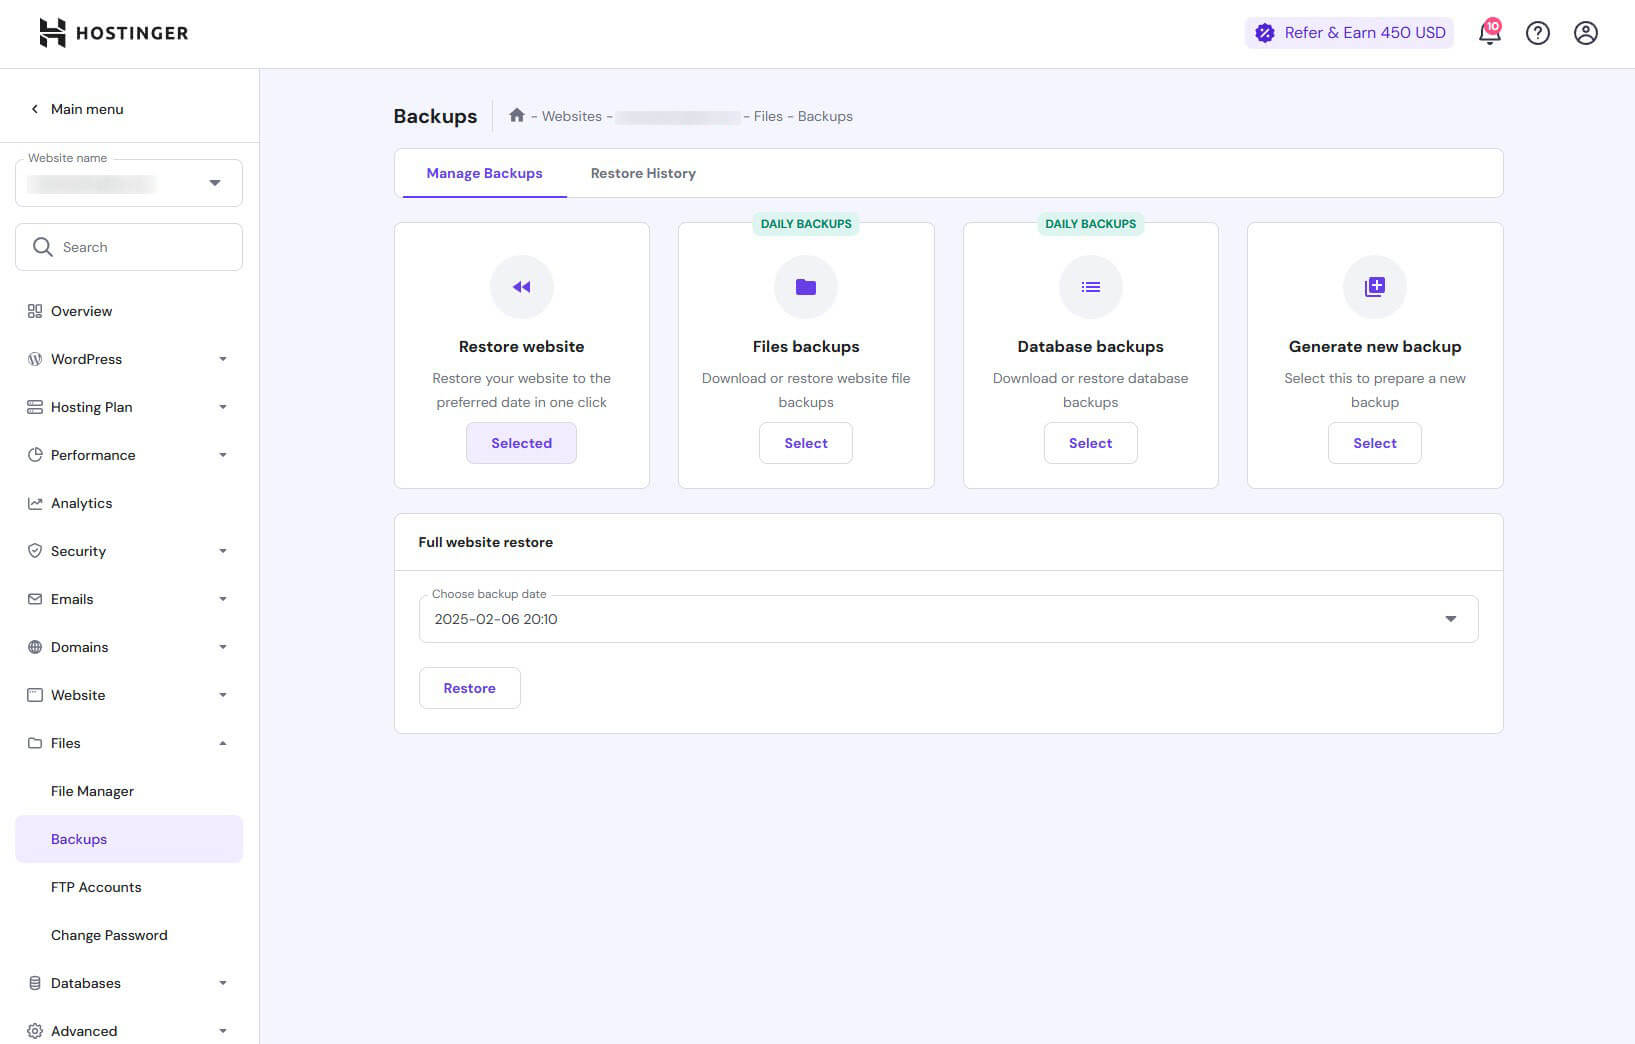Click the home icon in breadcrumb
Image resolution: width=1635 pixels, height=1044 pixels.
pos(516,115)
